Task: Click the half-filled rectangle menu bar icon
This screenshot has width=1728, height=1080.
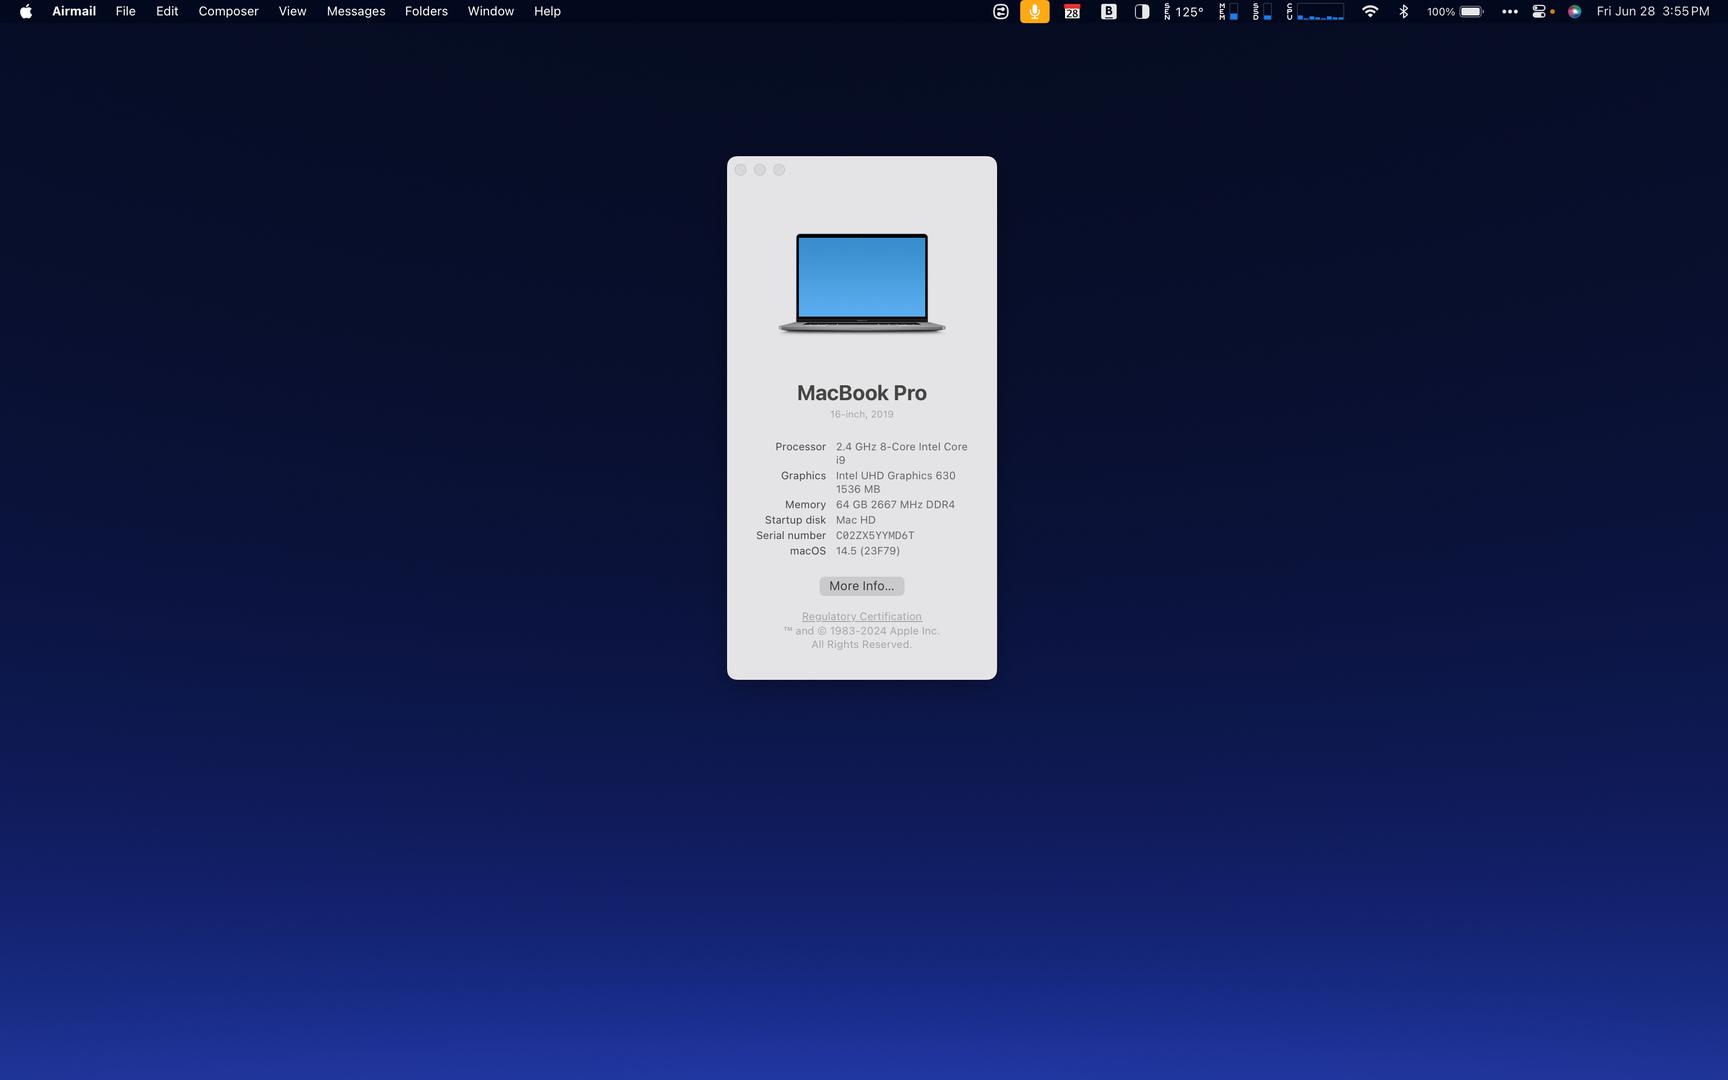Action: [x=1142, y=11]
